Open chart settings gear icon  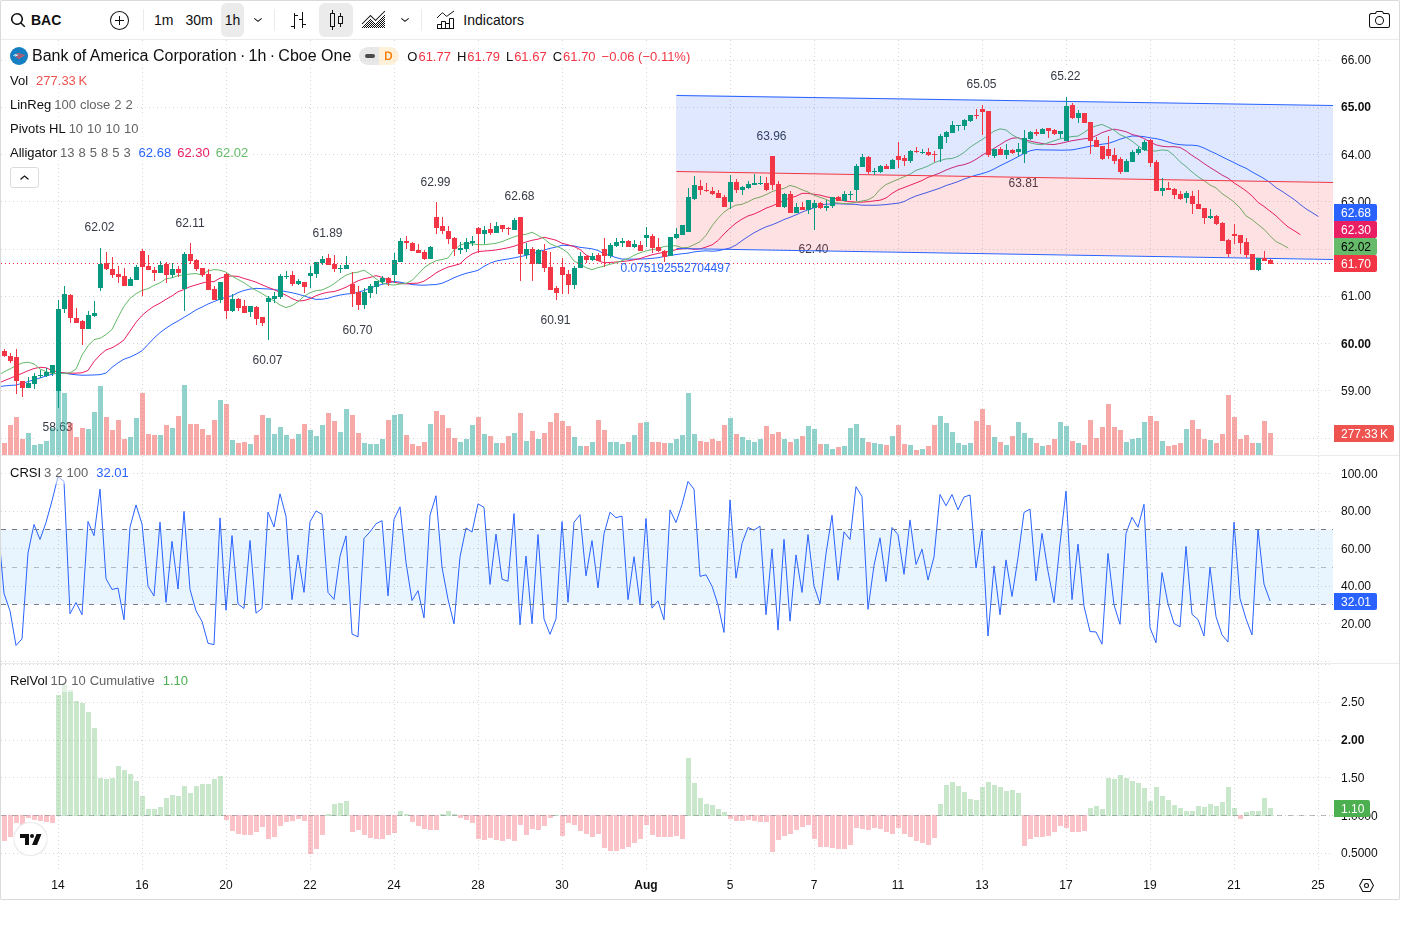[1367, 885]
